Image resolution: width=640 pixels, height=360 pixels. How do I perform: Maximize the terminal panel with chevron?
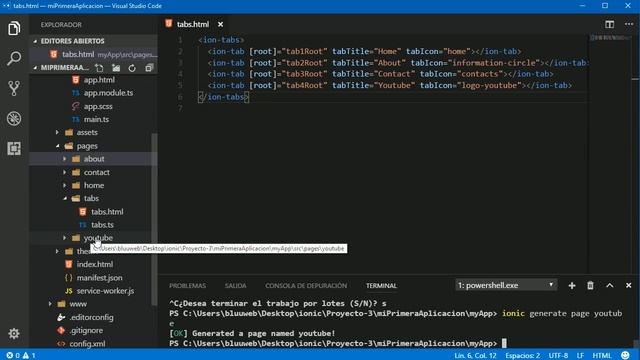(609, 285)
